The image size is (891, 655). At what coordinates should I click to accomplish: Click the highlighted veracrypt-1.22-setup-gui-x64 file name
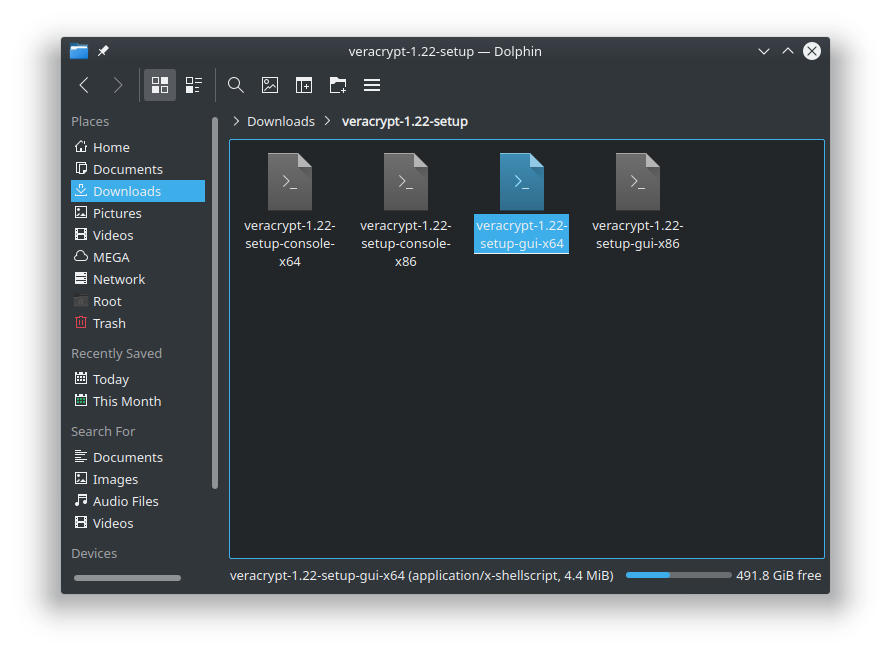pyautogui.click(x=522, y=234)
